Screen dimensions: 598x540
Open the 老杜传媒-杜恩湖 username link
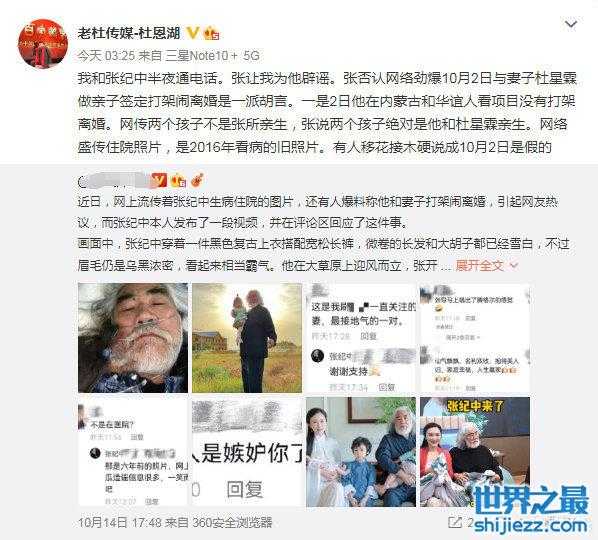[129, 33]
